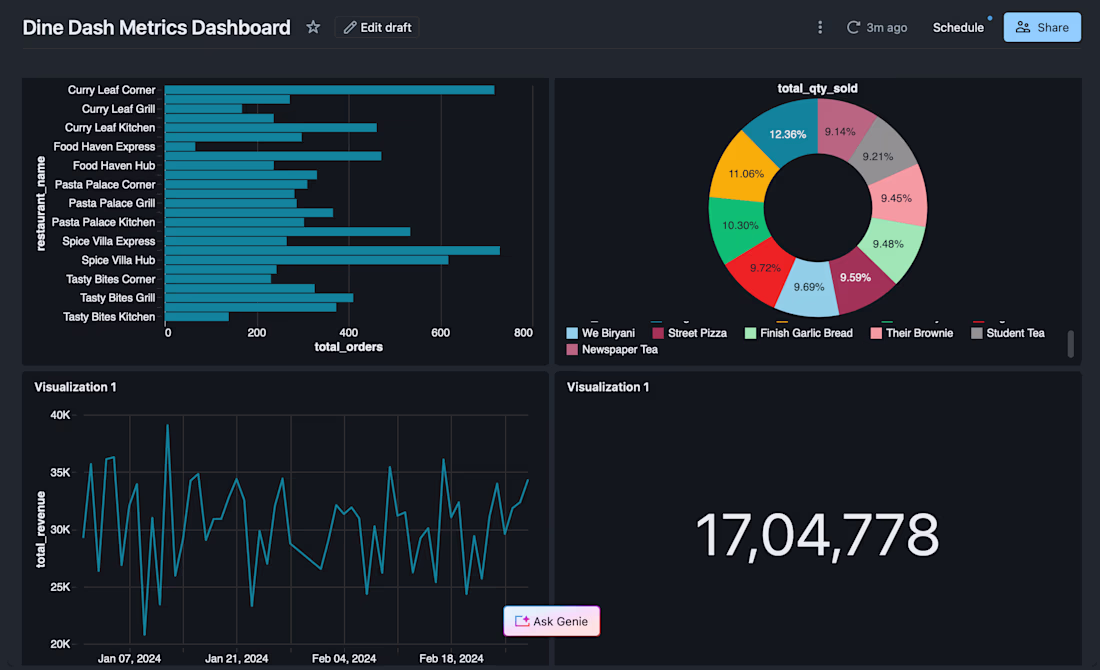Click the counter widget Visualization 1 title

[608, 387]
